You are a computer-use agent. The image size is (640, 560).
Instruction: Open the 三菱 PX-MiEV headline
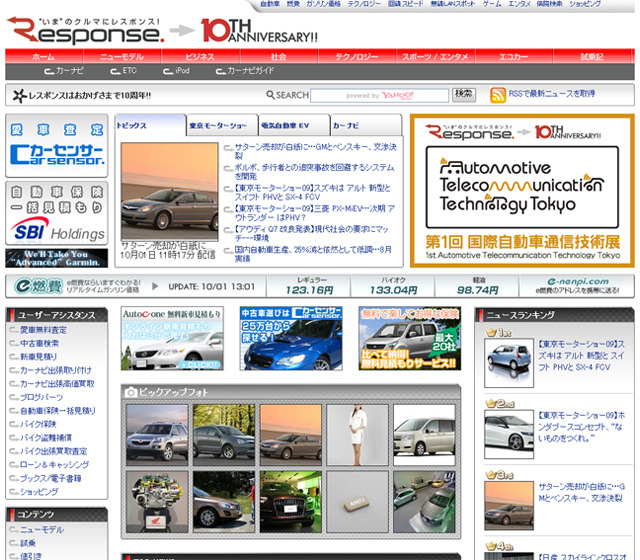(x=315, y=213)
